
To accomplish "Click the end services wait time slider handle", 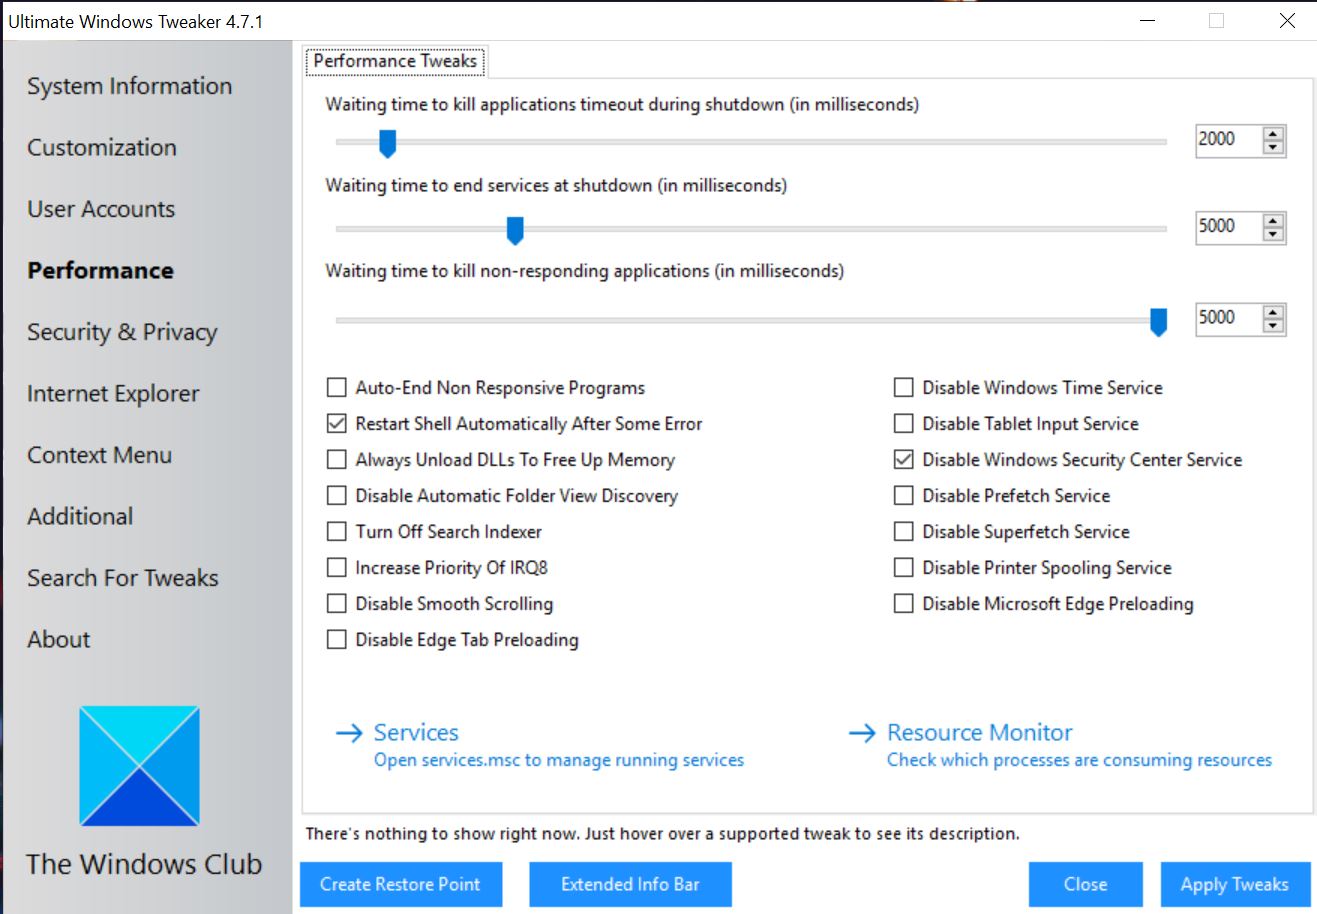I will [x=515, y=231].
